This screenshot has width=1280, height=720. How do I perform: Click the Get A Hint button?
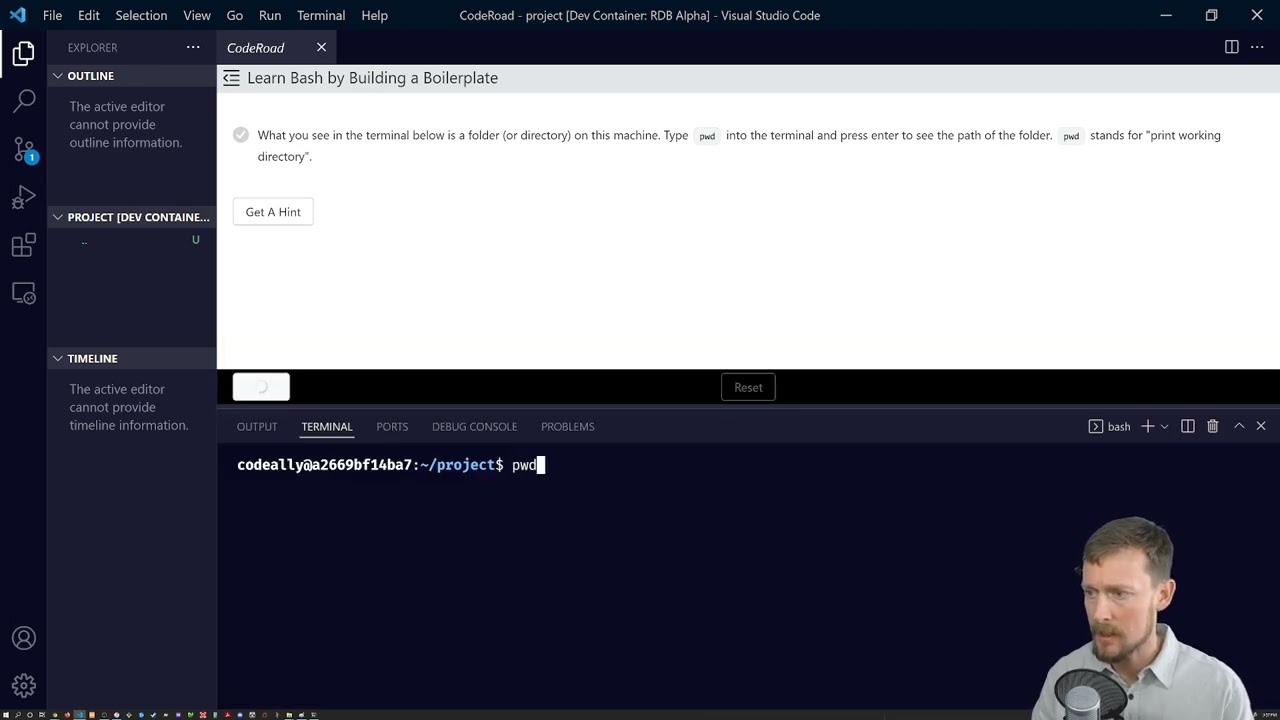273,212
